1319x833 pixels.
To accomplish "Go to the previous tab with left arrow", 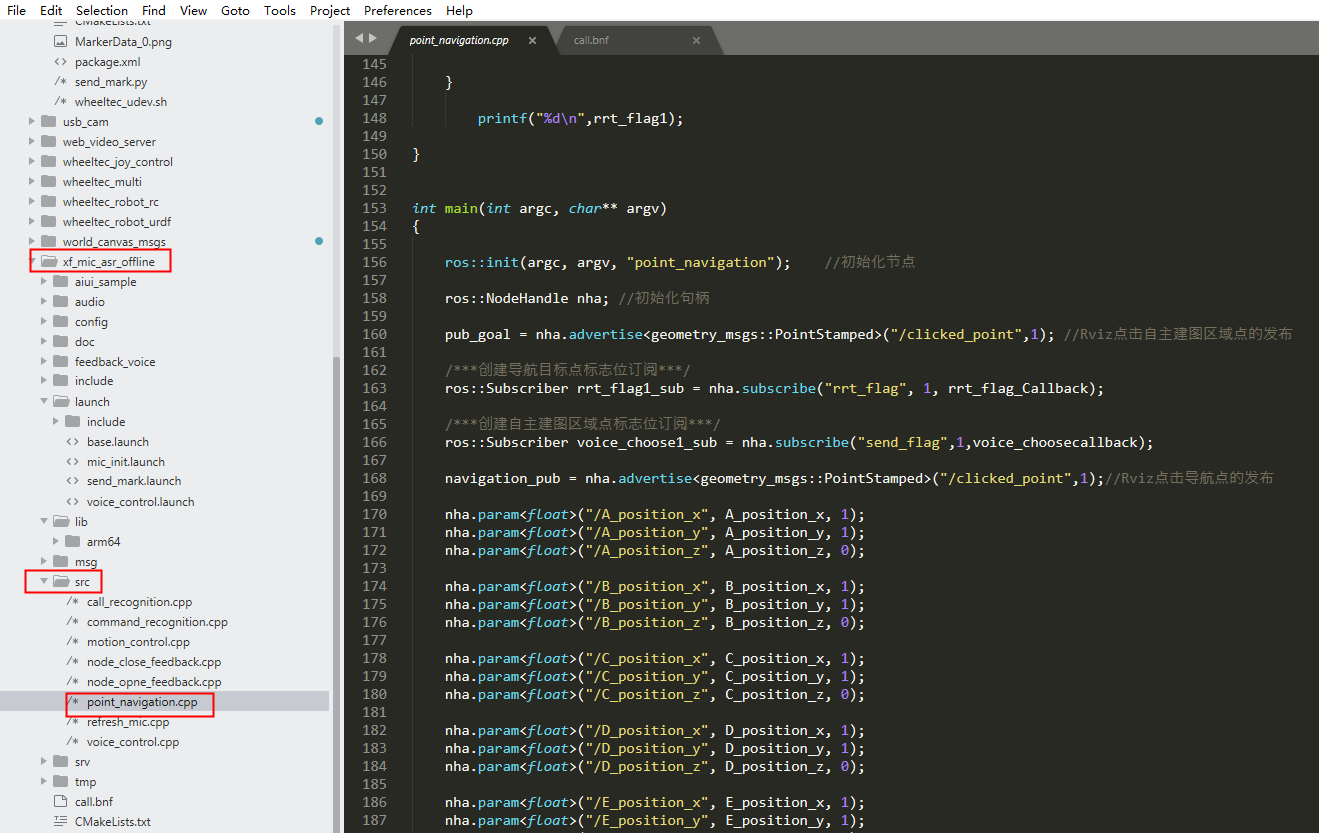I will click(x=359, y=38).
